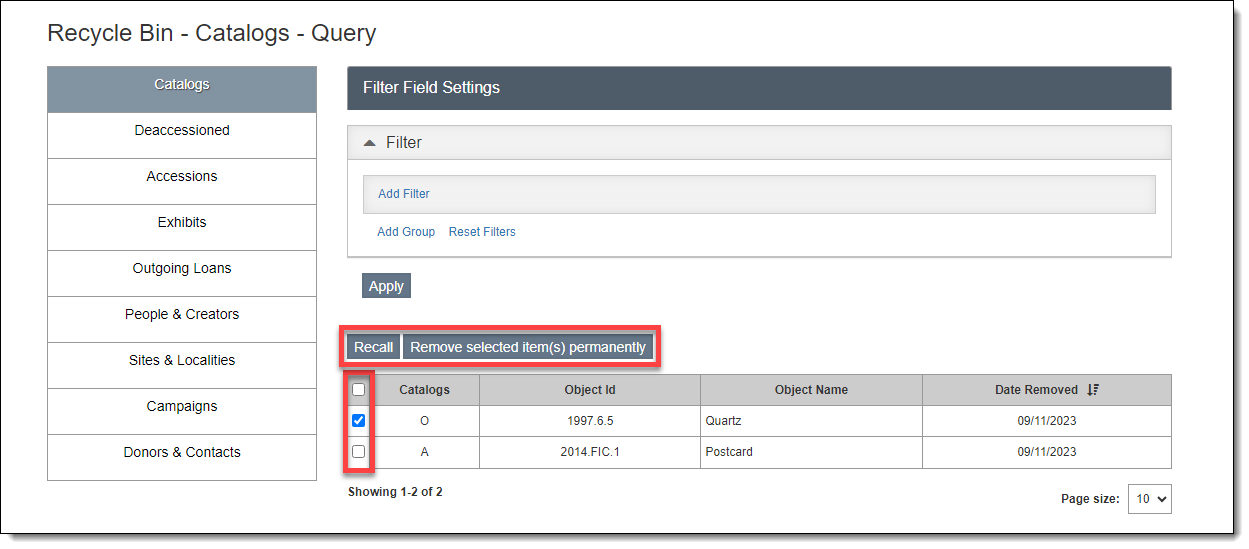The width and height of the screenshot is (1249, 549).
Task: Collapse the Filter section triangle
Action: [370, 143]
